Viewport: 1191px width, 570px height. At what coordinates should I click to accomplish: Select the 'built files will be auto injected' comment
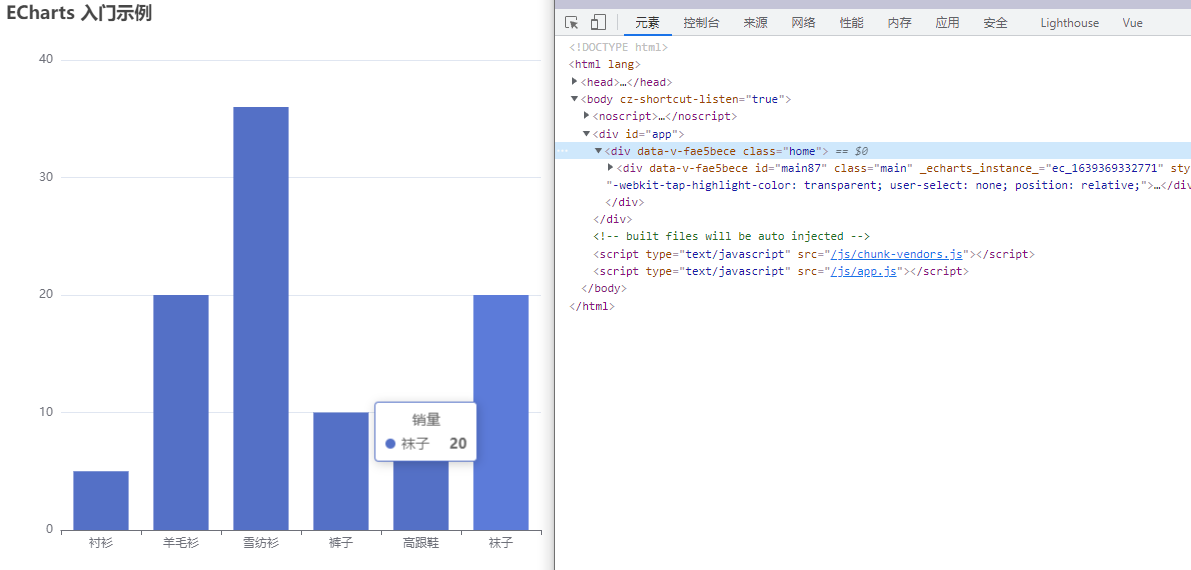coord(731,236)
